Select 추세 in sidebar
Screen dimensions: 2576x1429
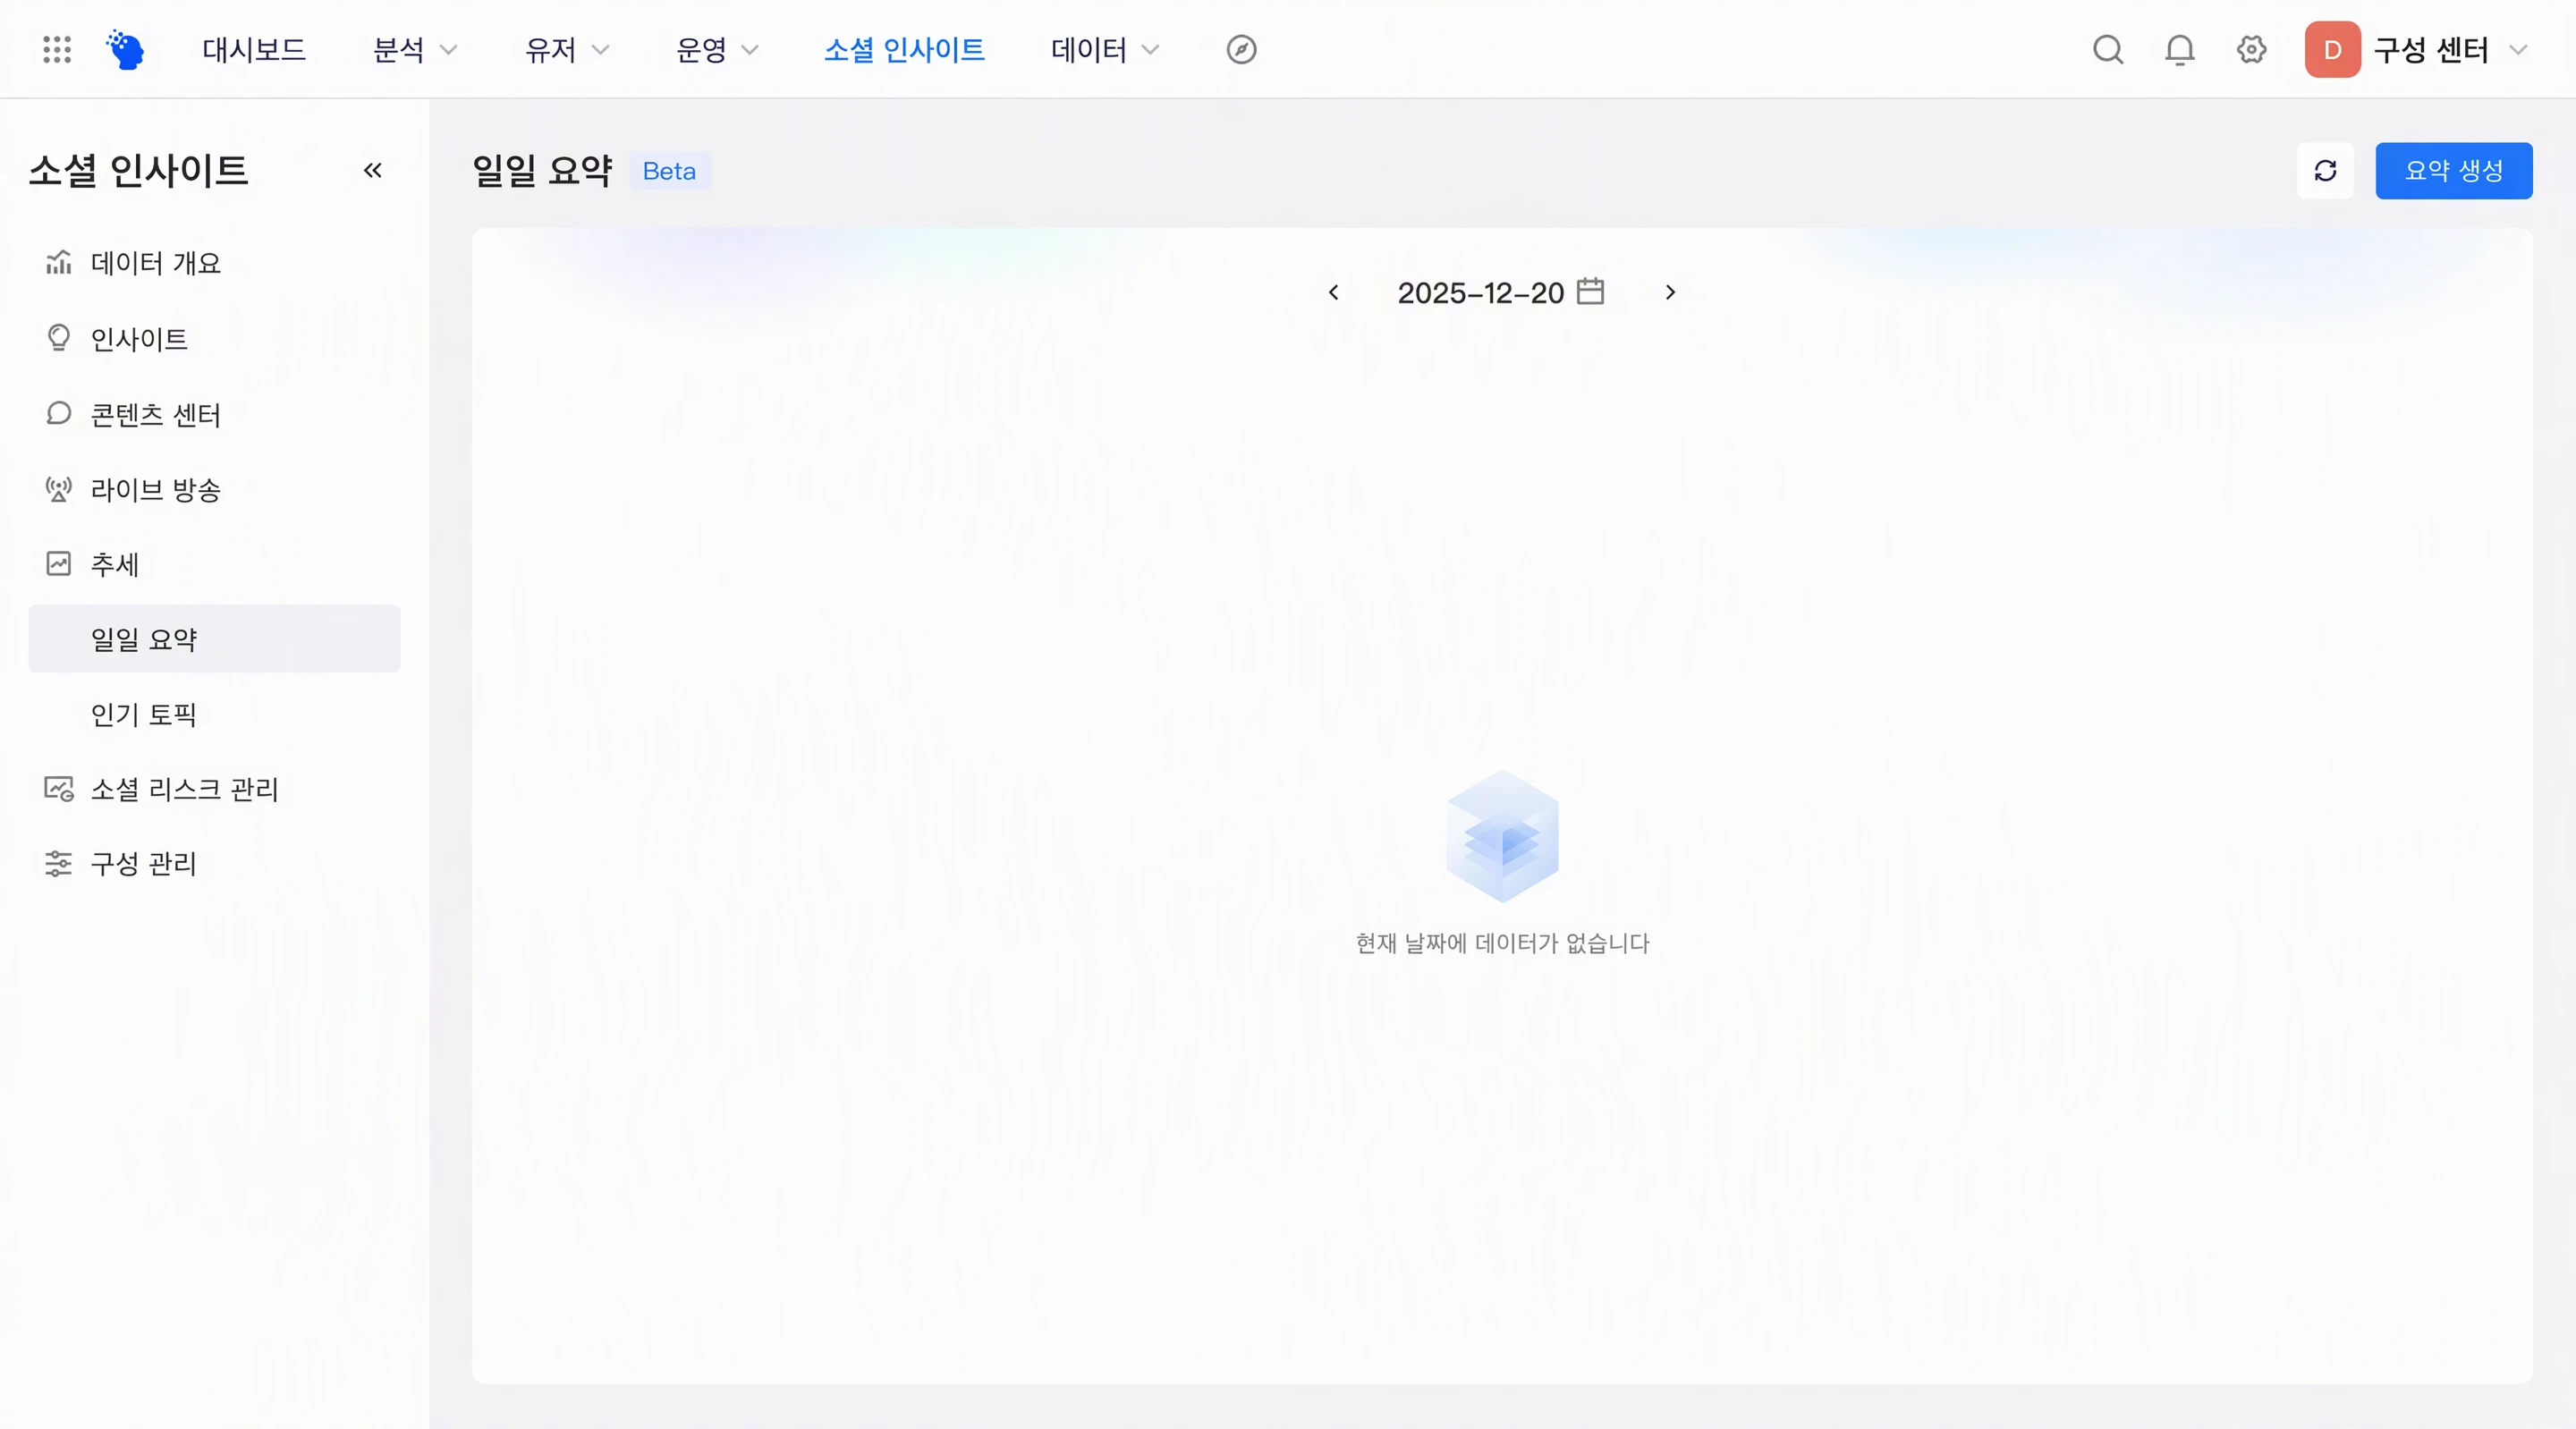214,563
